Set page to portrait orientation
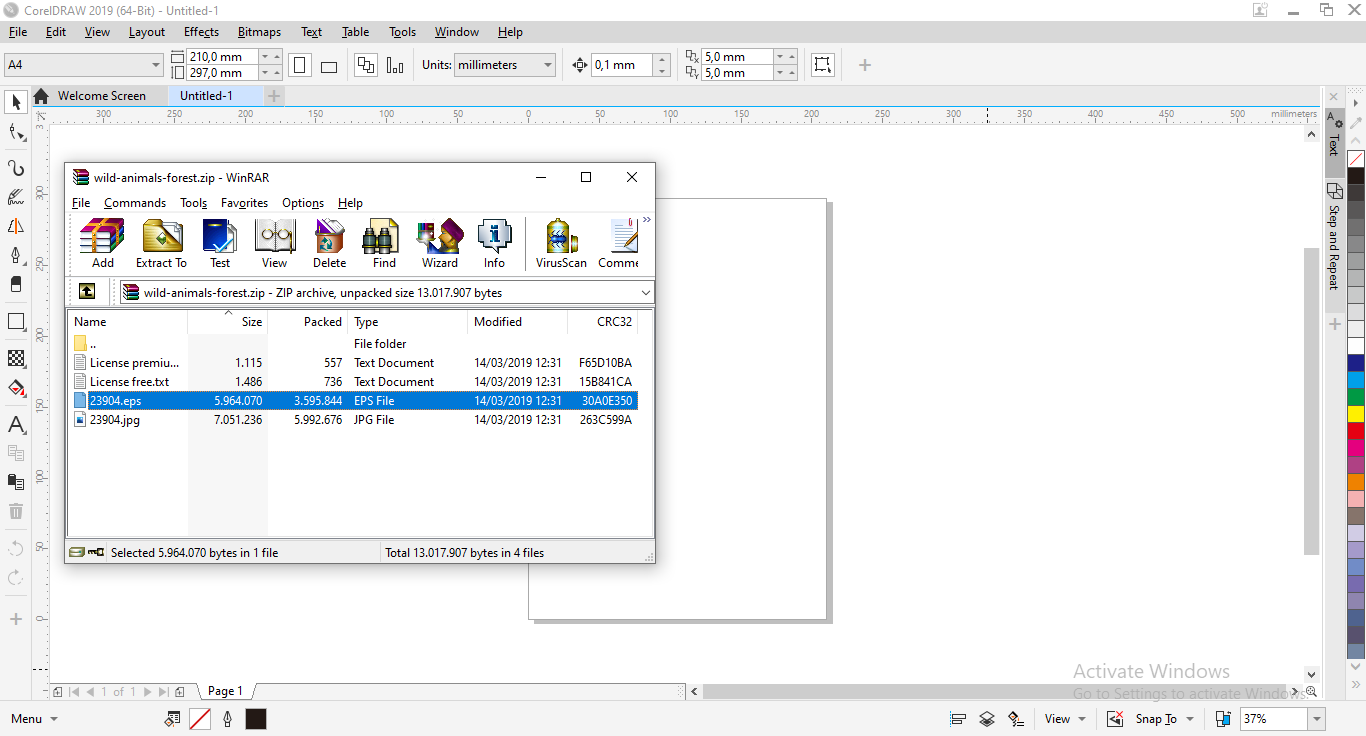Viewport: 1366px width, 736px height. click(300, 65)
